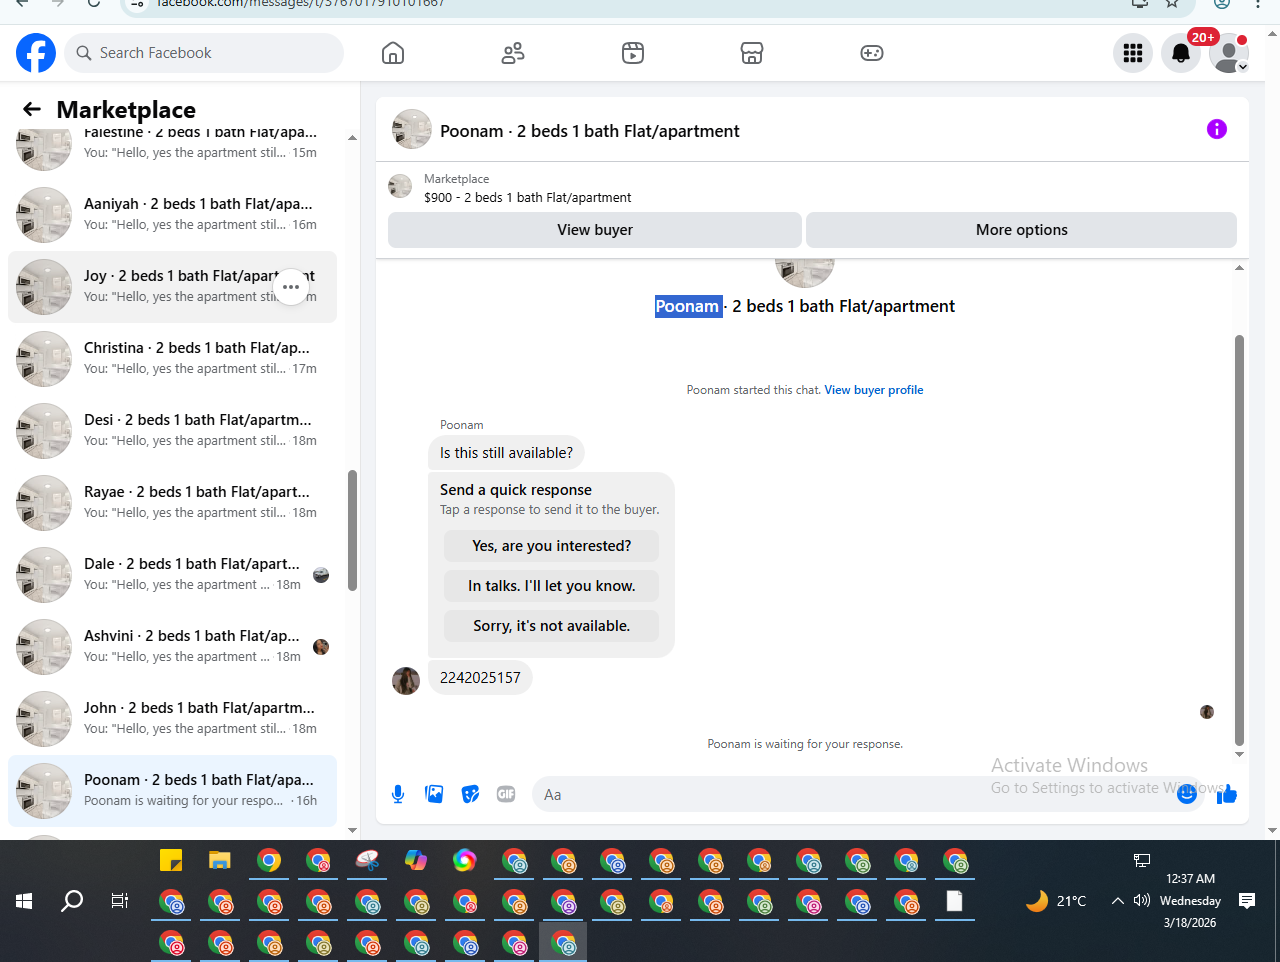Viewport: 1280px width, 962px height.
Task: Open Rayae conversation in the list
Action: [172, 503]
